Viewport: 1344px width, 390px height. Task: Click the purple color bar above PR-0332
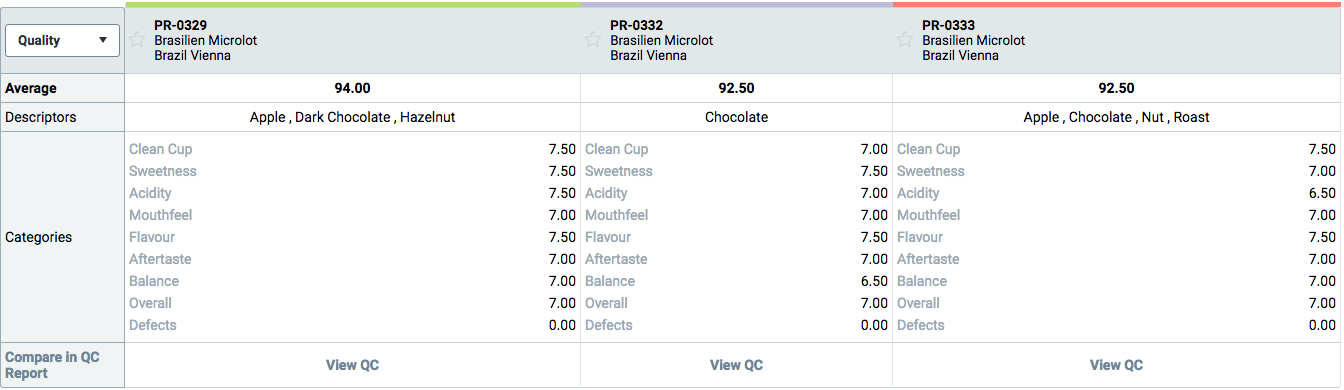[737, 4]
